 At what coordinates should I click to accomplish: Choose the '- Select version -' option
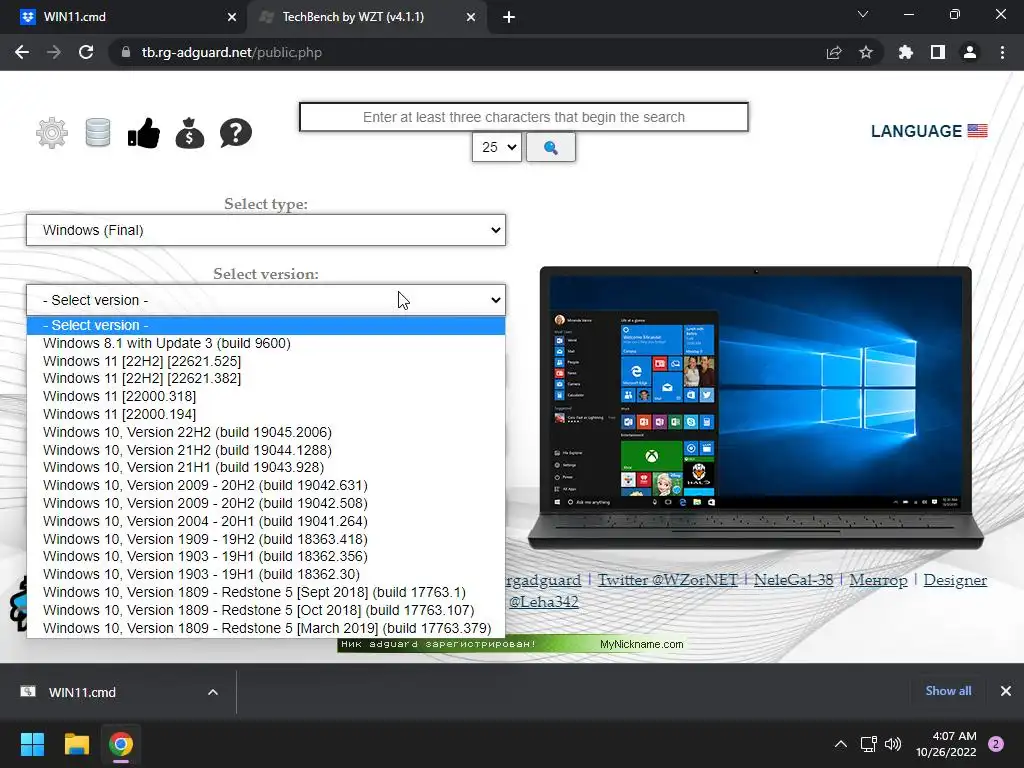(x=266, y=325)
